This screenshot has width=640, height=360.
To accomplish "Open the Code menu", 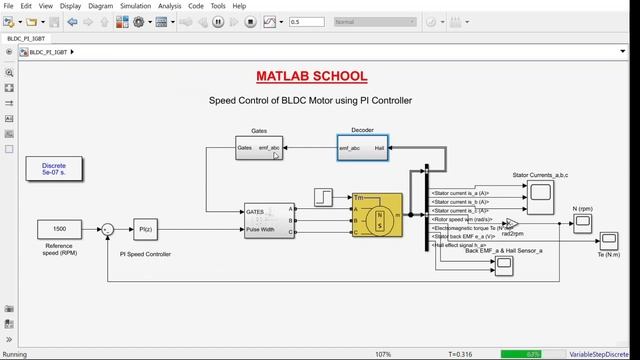I will coord(196,6).
